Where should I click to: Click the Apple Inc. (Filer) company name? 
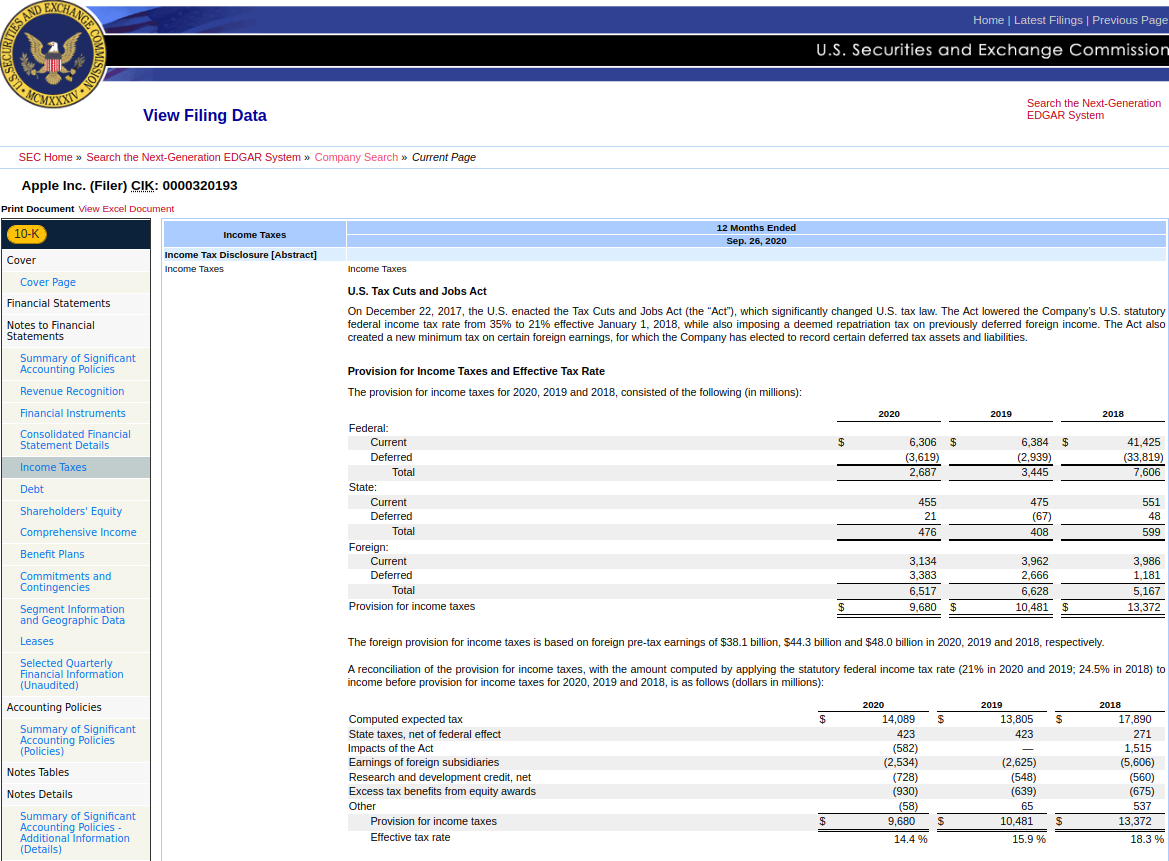tap(74, 186)
